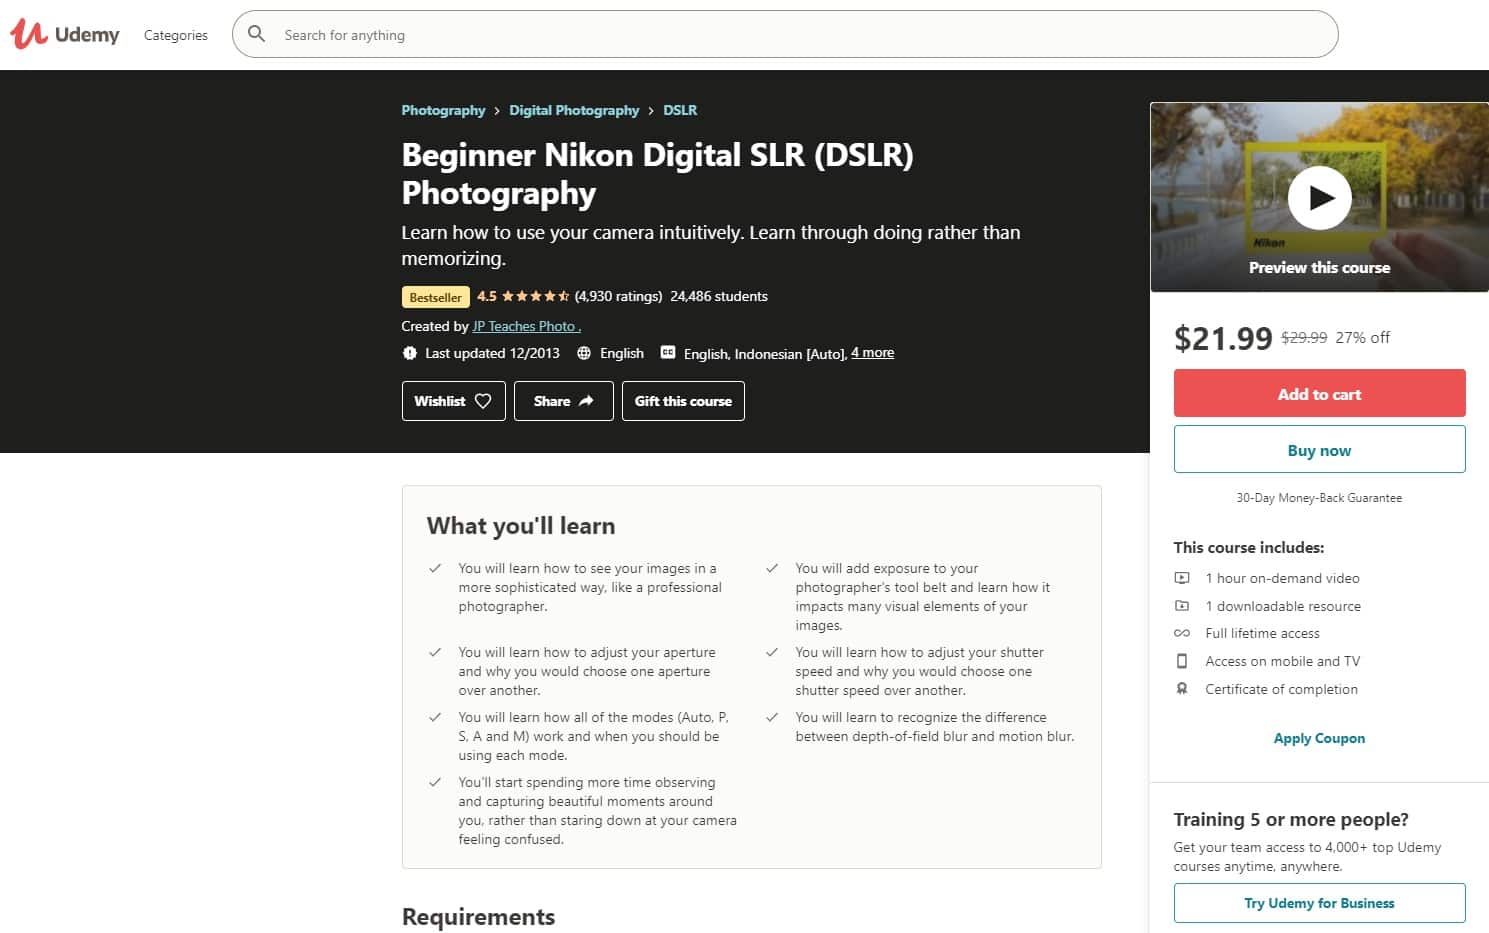Click the 4.5 rating number
The image size is (1489, 933).
pos(487,296)
